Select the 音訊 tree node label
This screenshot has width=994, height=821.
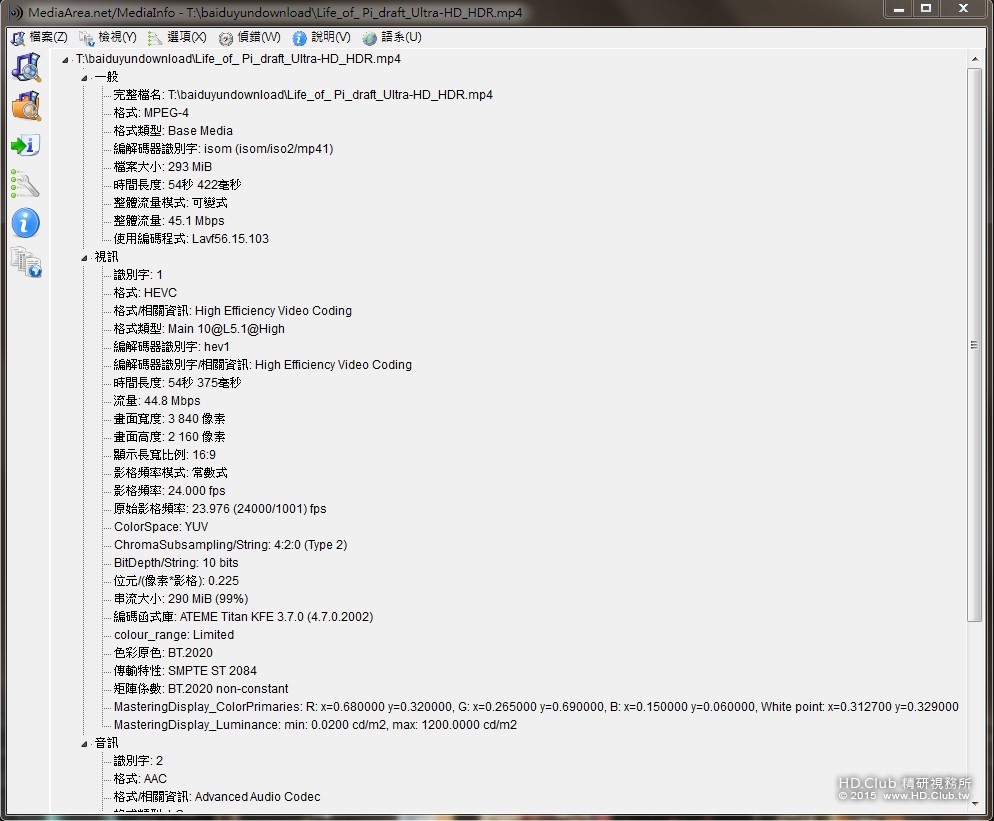pyautogui.click(x=106, y=743)
